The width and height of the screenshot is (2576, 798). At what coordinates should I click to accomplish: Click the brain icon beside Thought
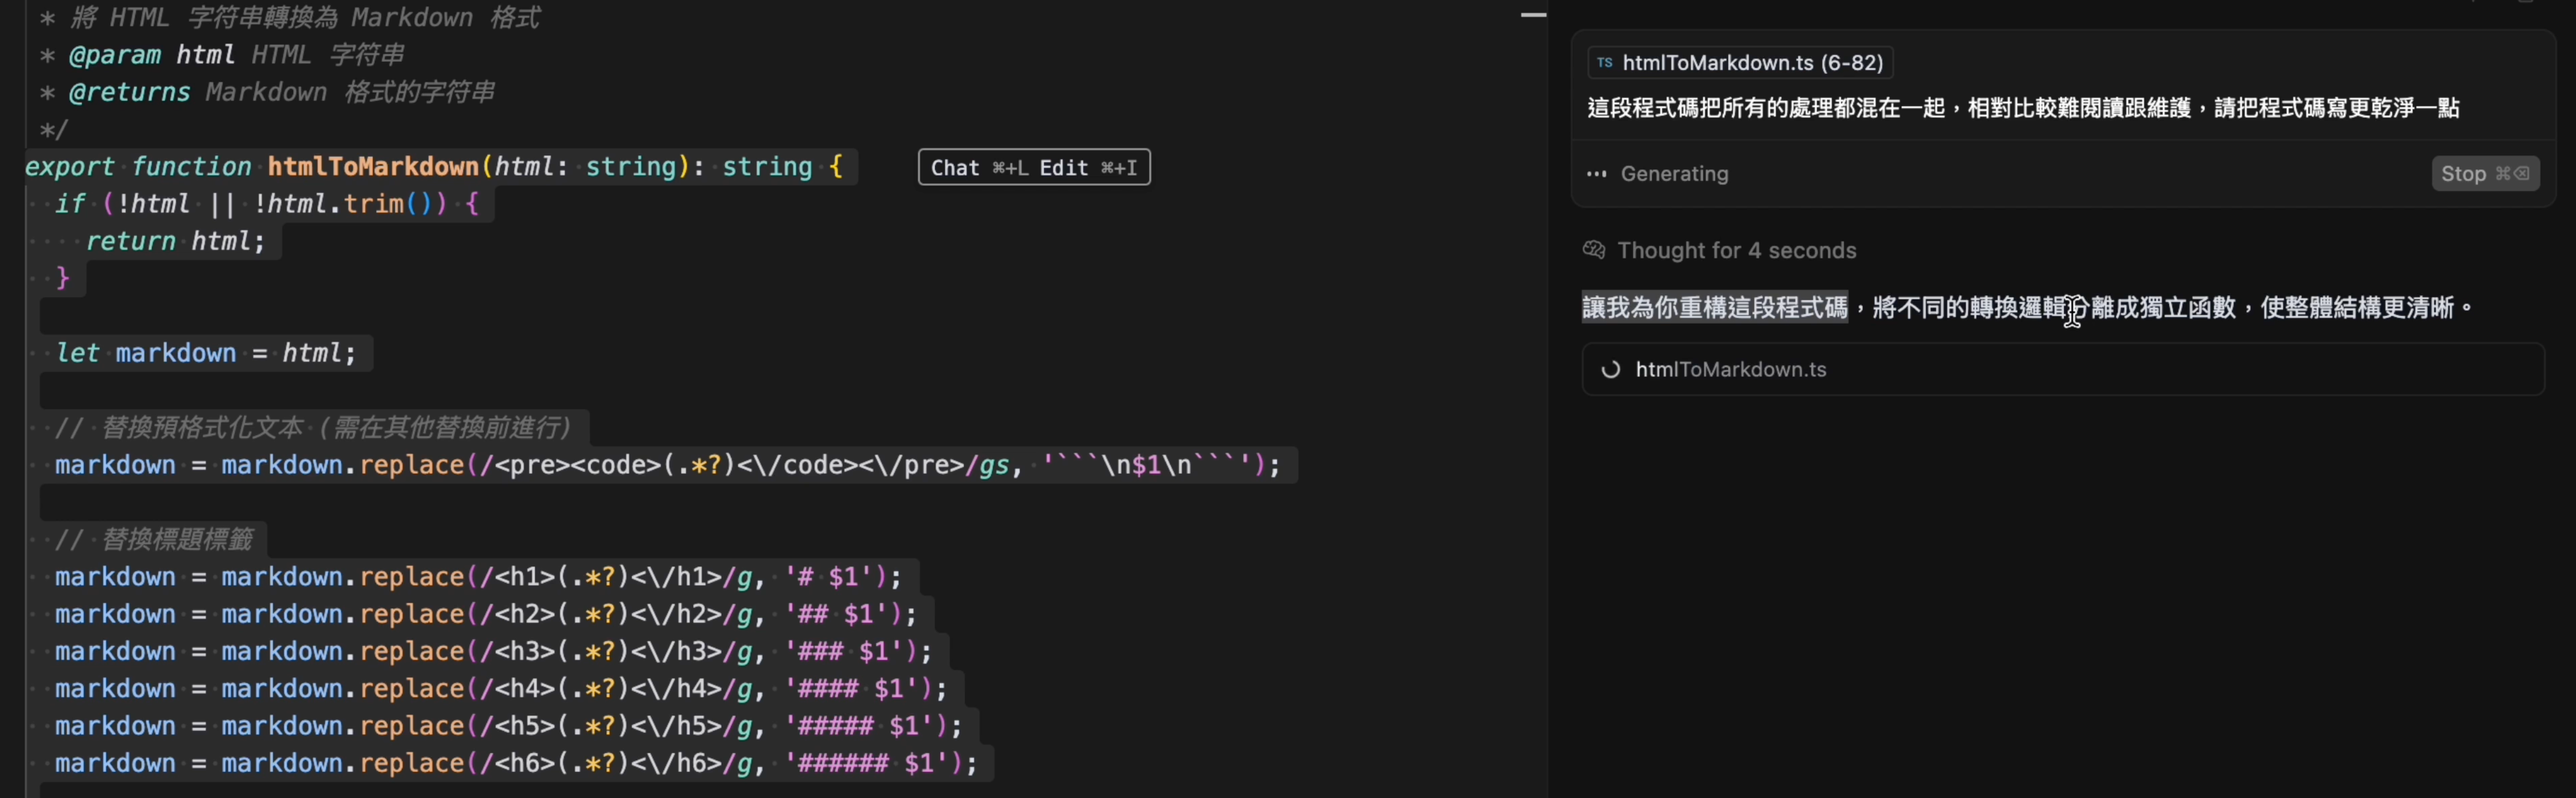point(1594,250)
